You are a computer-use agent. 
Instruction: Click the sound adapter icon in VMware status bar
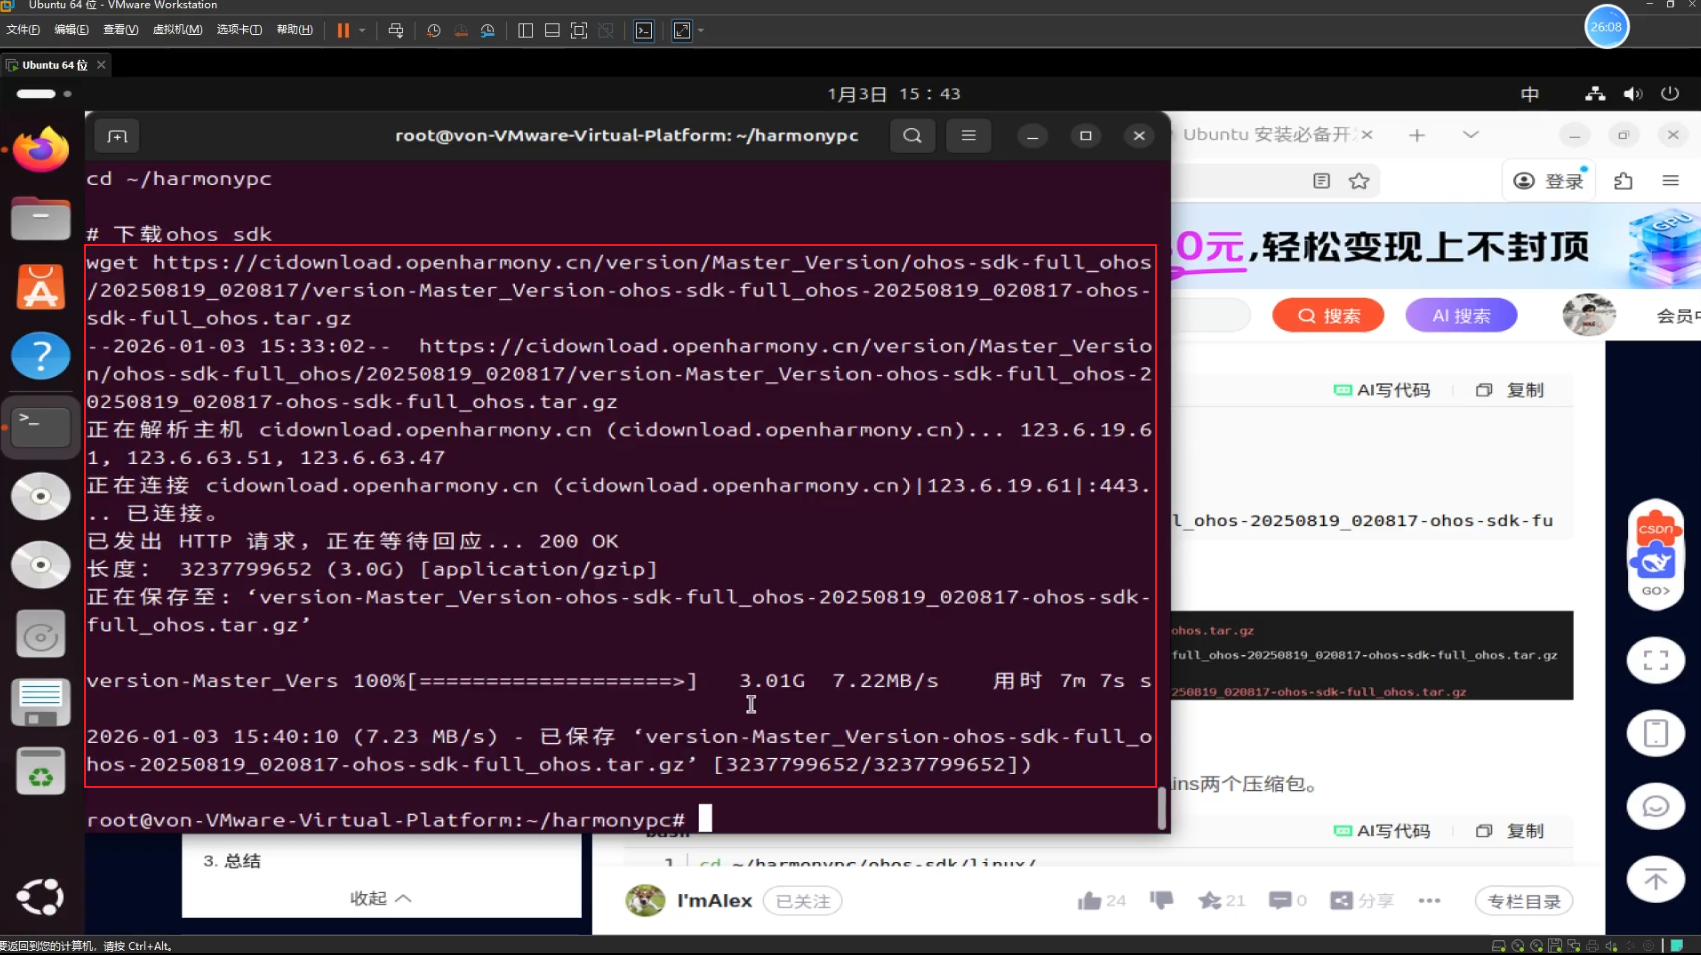pos(1610,945)
